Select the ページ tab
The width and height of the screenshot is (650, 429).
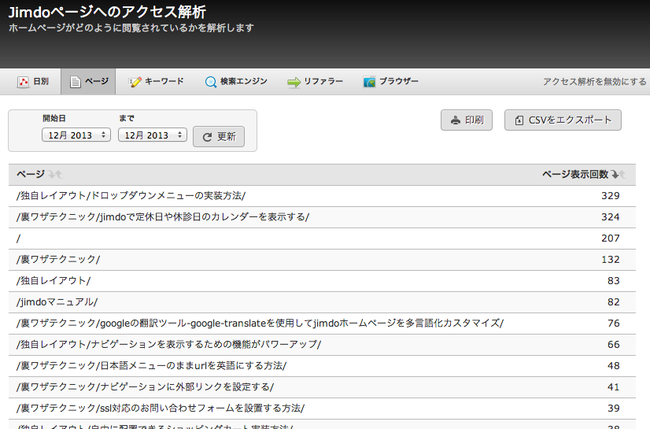point(88,82)
